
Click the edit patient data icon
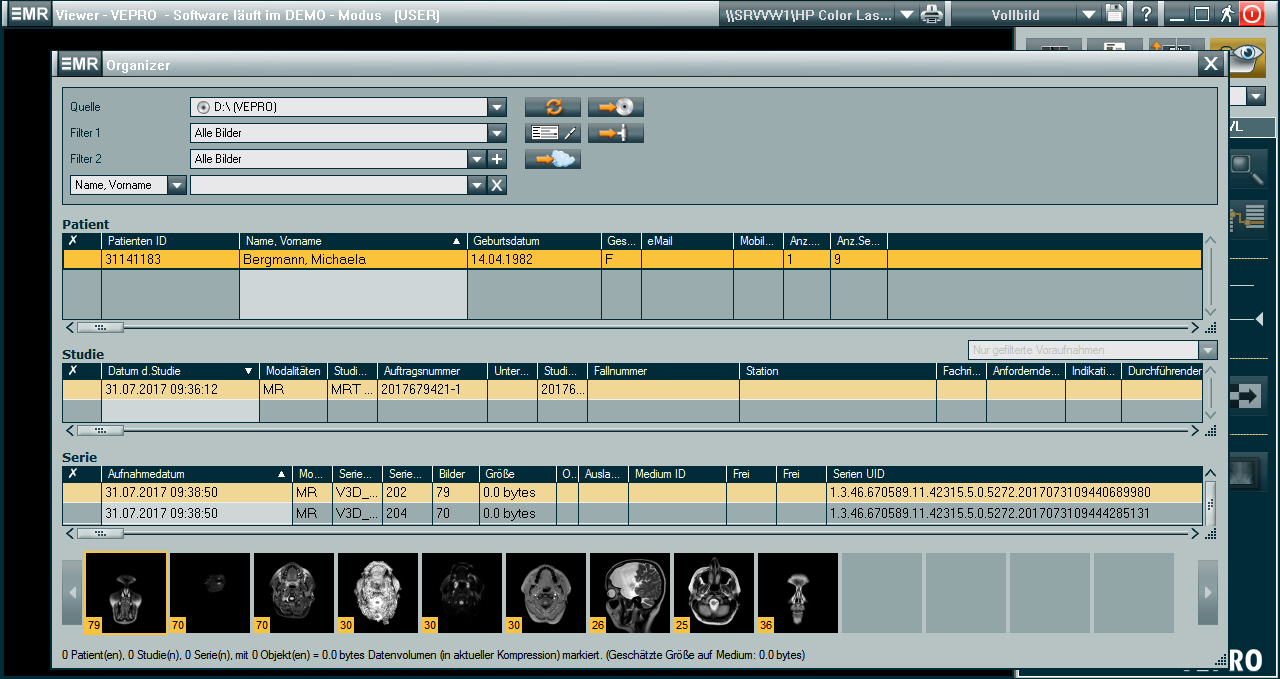coord(552,133)
